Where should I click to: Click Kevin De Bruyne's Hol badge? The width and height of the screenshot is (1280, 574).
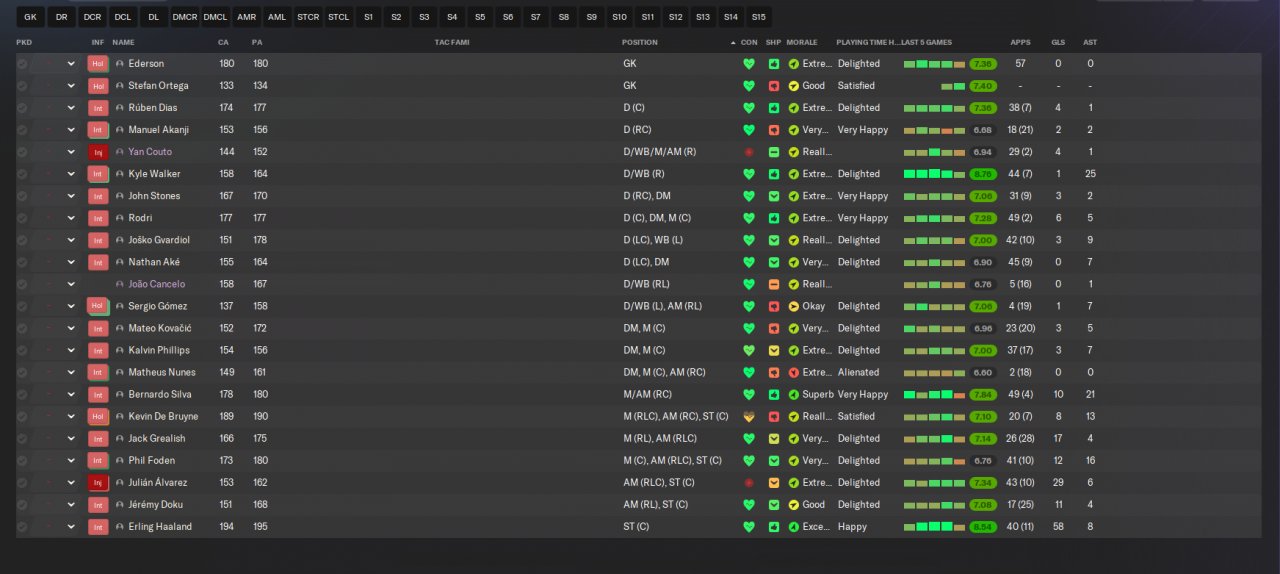97,416
